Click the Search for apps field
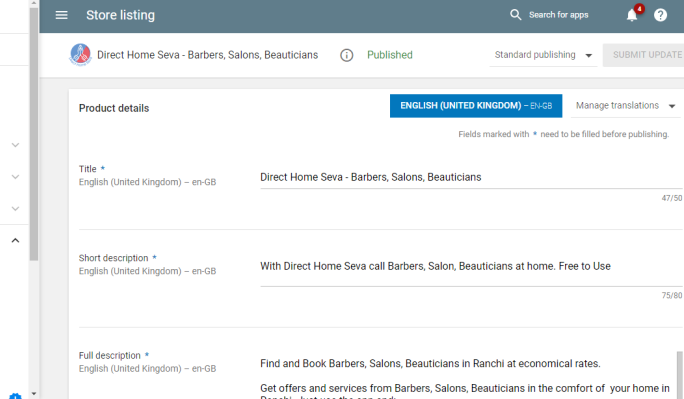 click(x=559, y=15)
